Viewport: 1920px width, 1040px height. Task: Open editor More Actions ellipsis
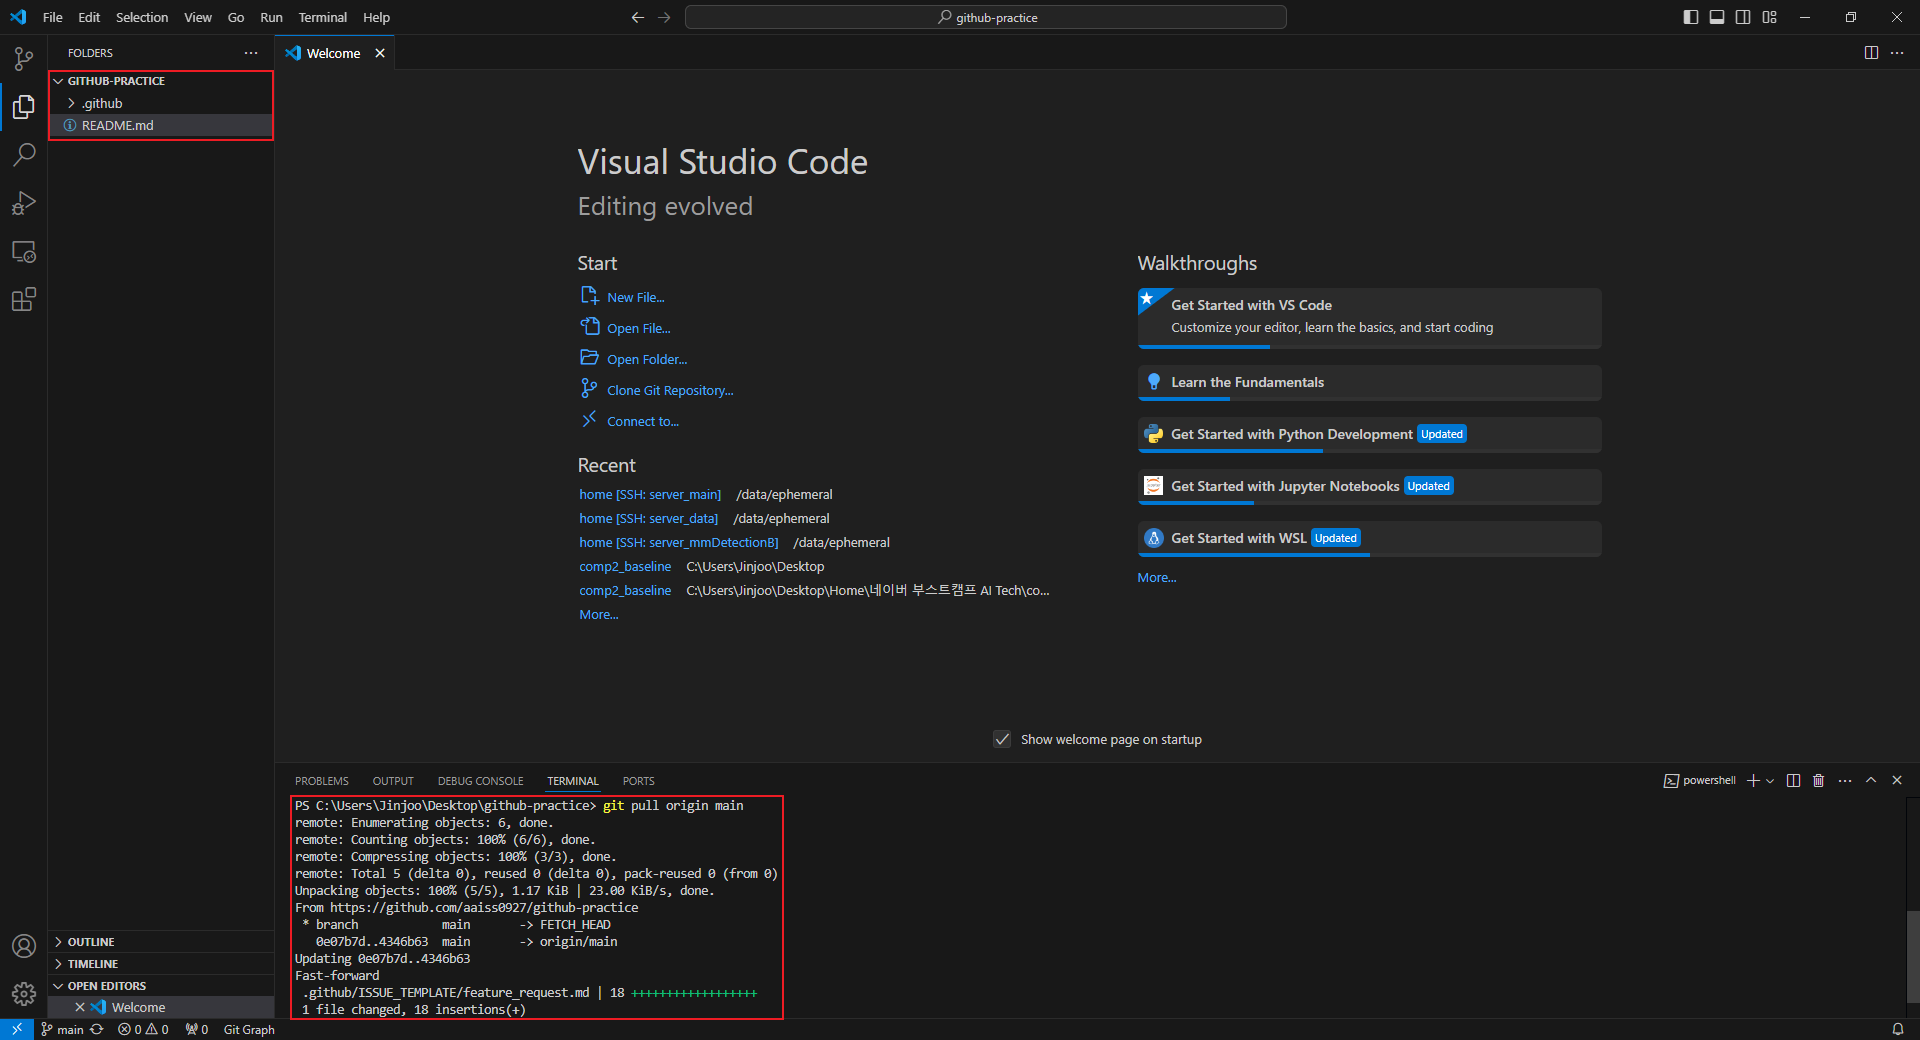pos(1897,53)
